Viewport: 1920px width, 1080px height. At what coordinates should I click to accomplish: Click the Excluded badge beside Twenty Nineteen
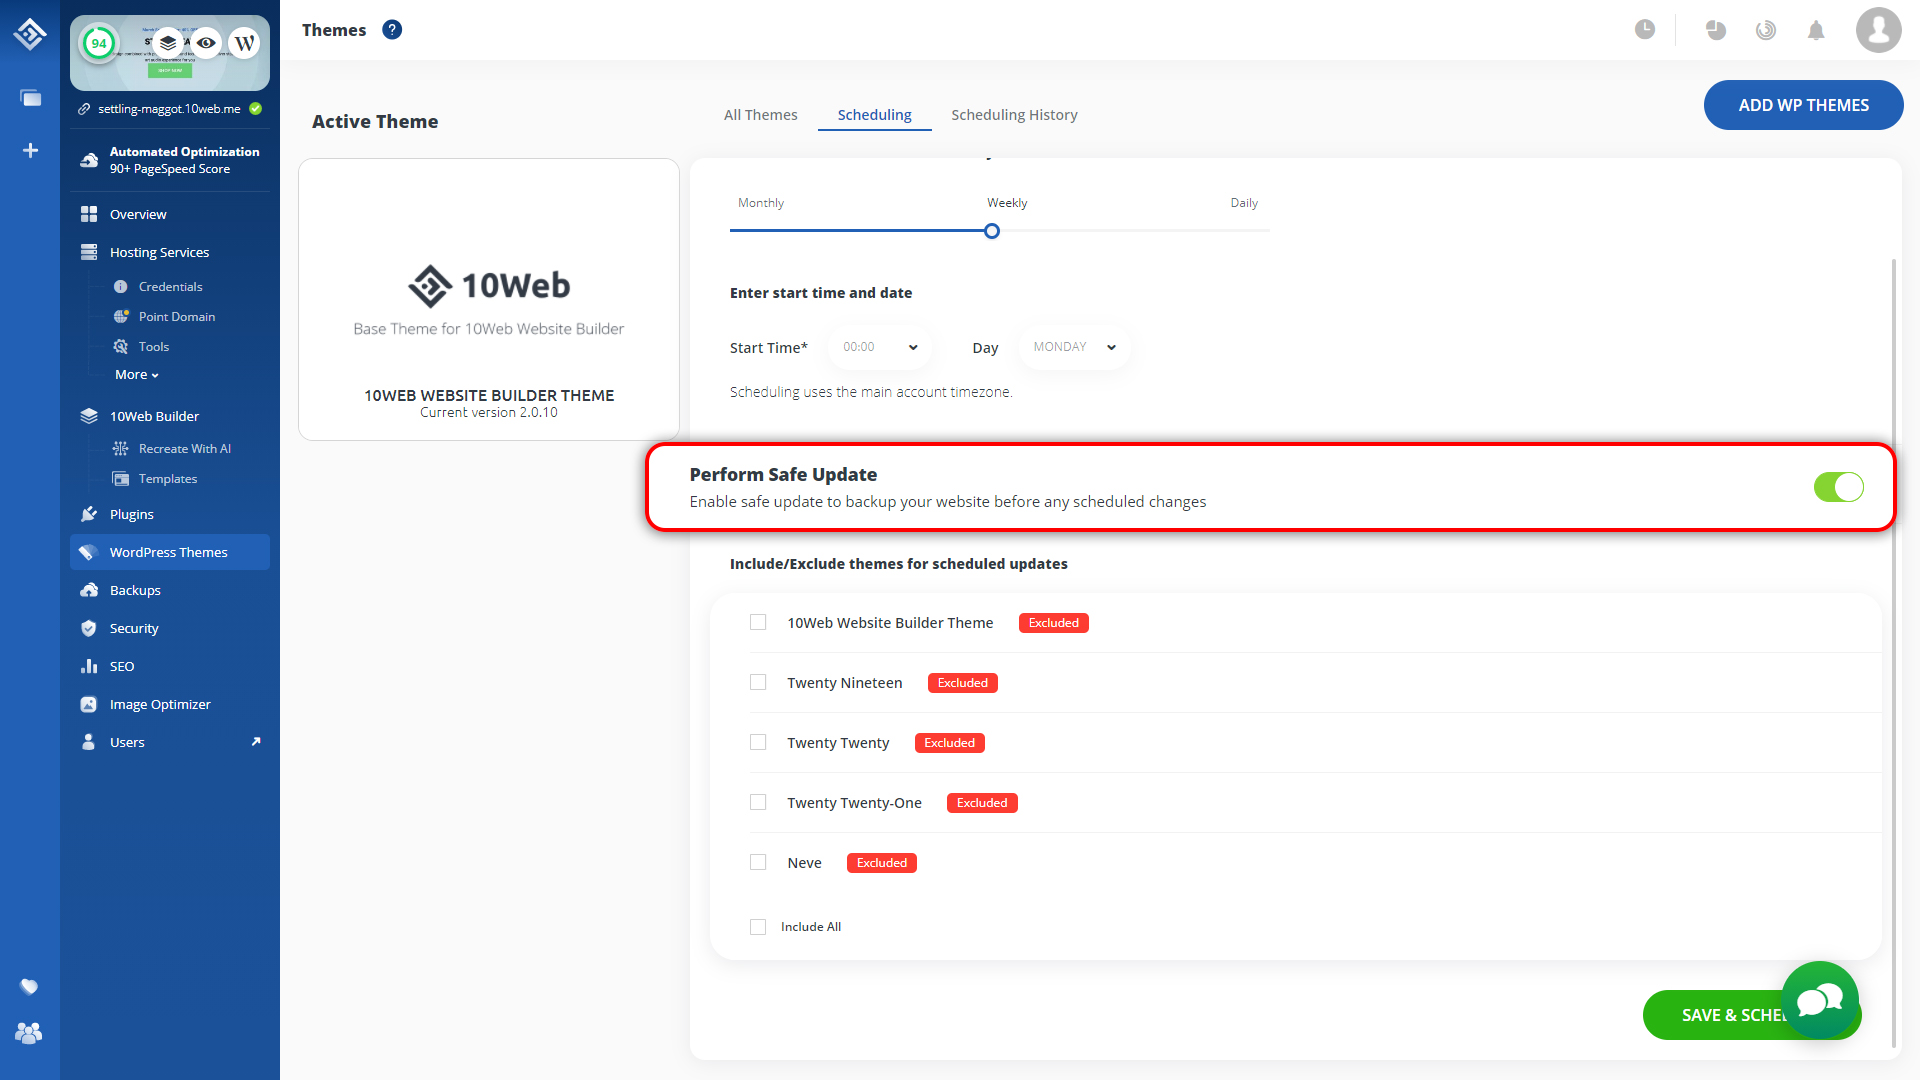click(963, 683)
